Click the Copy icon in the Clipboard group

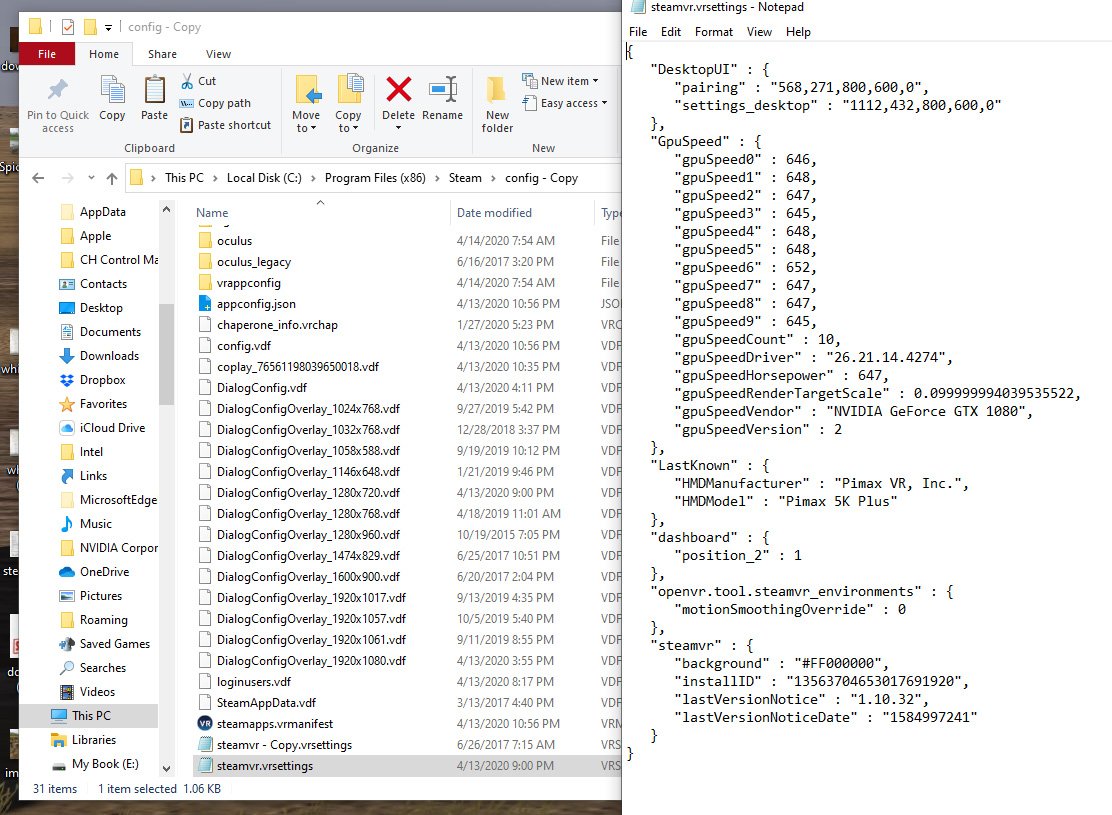click(x=112, y=90)
